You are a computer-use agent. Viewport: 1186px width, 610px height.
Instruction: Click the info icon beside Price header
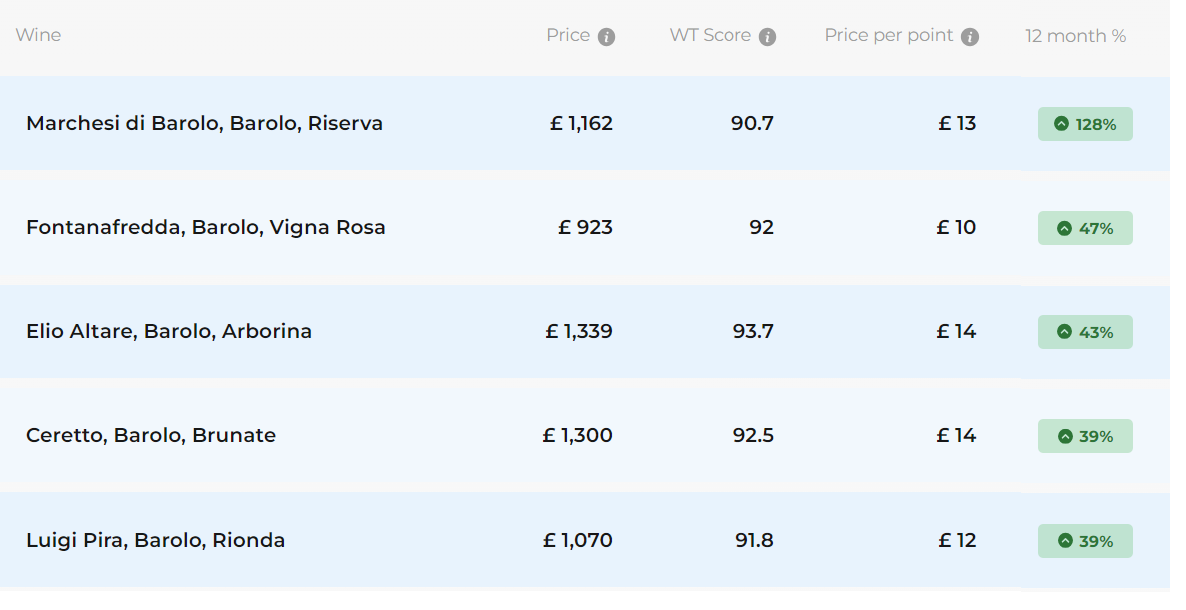[x=606, y=37]
